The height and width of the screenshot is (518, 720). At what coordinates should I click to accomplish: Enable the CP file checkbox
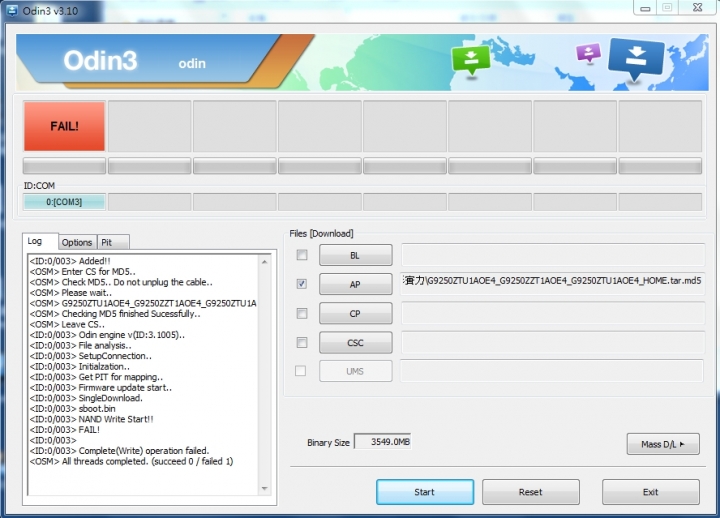point(302,313)
